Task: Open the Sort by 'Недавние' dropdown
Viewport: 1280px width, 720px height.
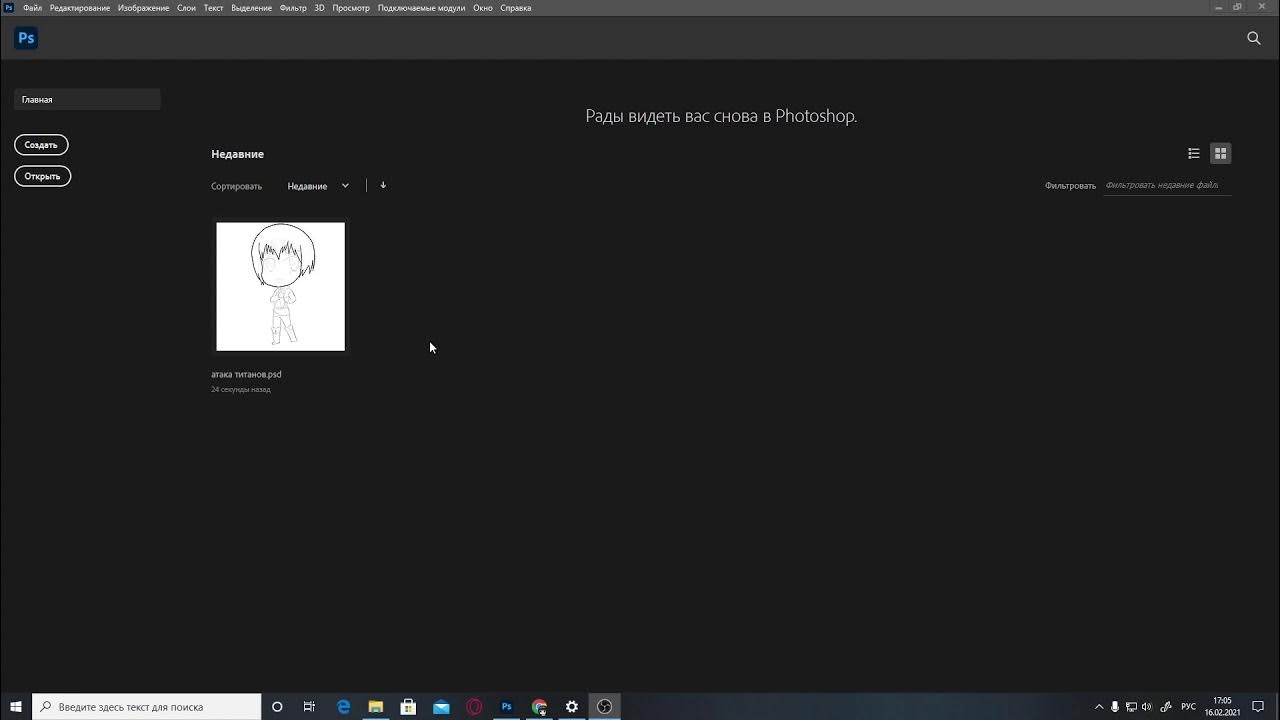Action: [318, 186]
